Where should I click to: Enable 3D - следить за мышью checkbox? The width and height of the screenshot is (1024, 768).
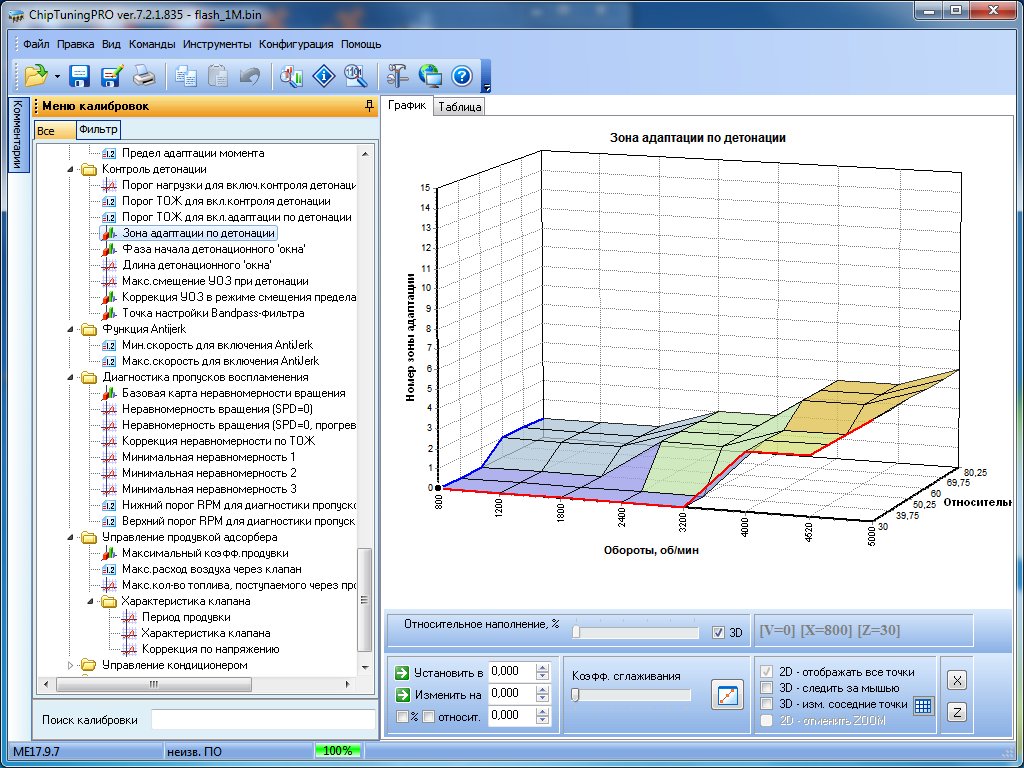[767, 688]
